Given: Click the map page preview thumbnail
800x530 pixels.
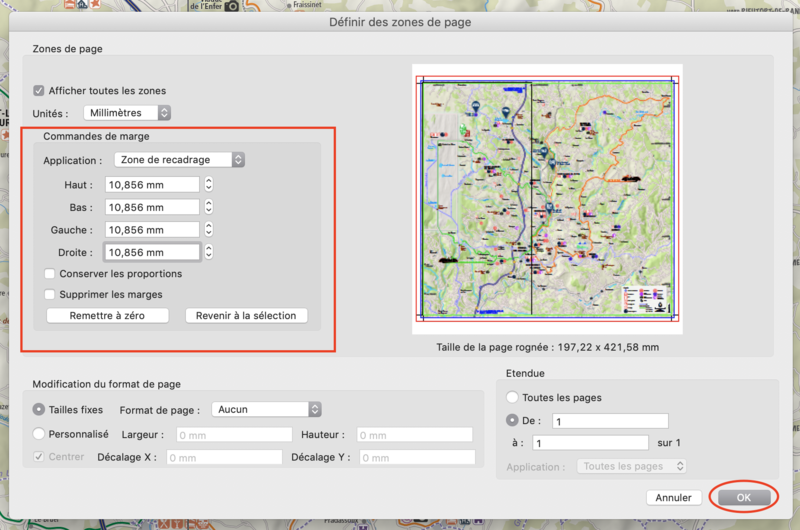Looking at the screenshot, I should coord(546,200).
